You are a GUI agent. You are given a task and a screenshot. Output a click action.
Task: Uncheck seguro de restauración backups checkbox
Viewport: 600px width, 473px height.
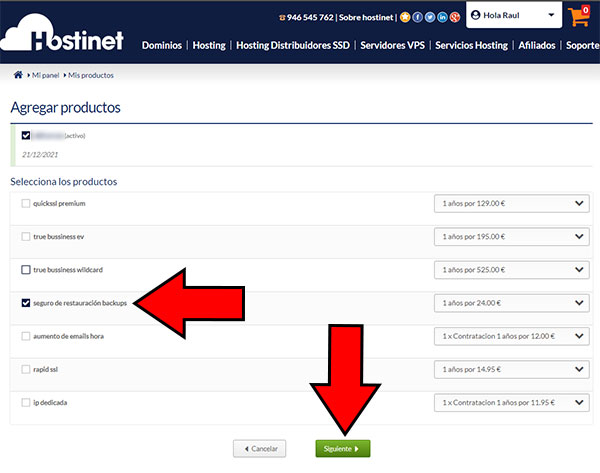point(26,303)
